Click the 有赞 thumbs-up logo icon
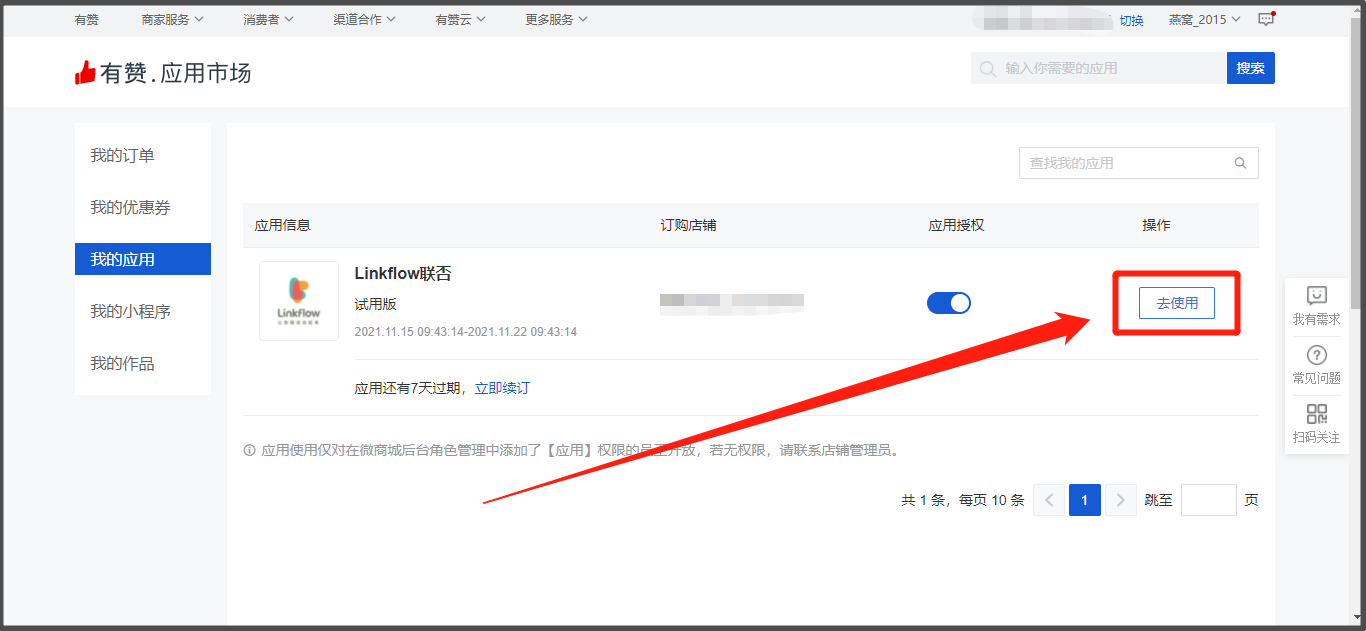This screenshot has width=1366, height=631. [85, 72]
